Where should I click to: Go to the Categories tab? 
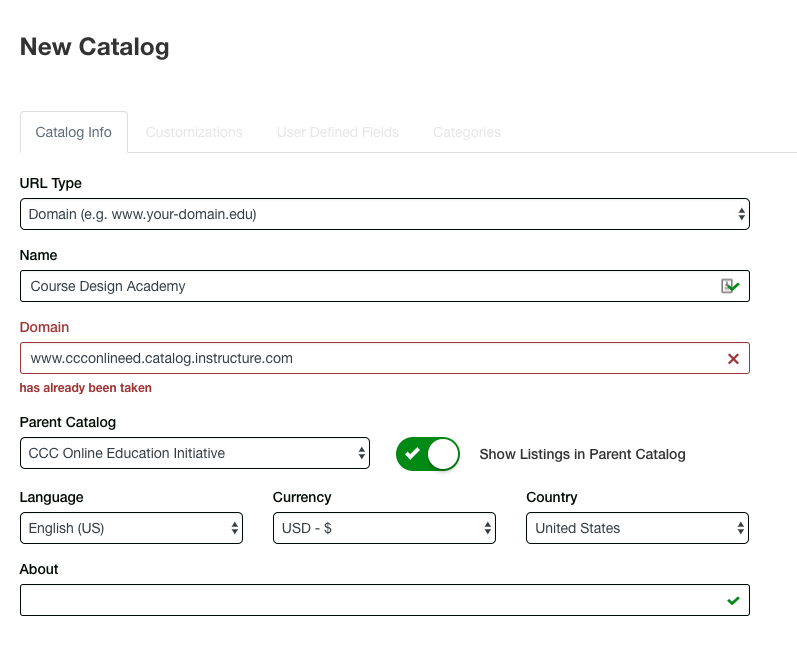pyautogui.click(x=466, y=132)
